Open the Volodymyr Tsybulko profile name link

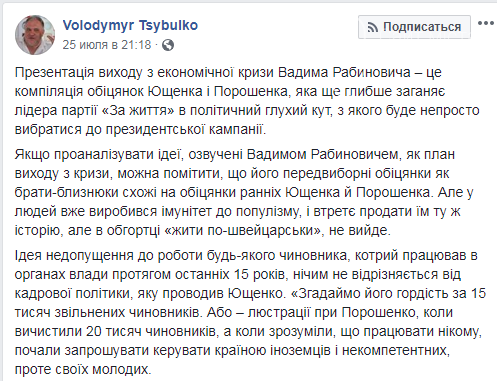coord(130,25)
